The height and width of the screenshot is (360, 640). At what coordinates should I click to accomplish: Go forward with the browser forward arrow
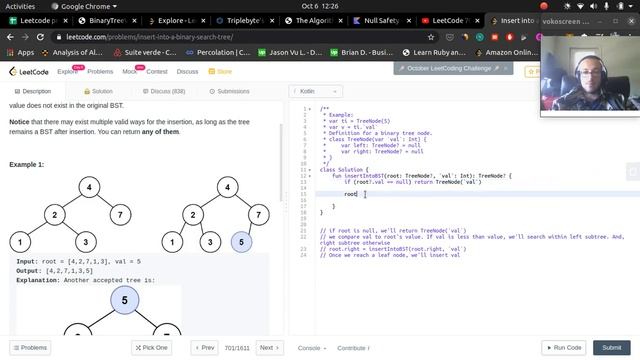pyautogui.click(x=25, y=37)
